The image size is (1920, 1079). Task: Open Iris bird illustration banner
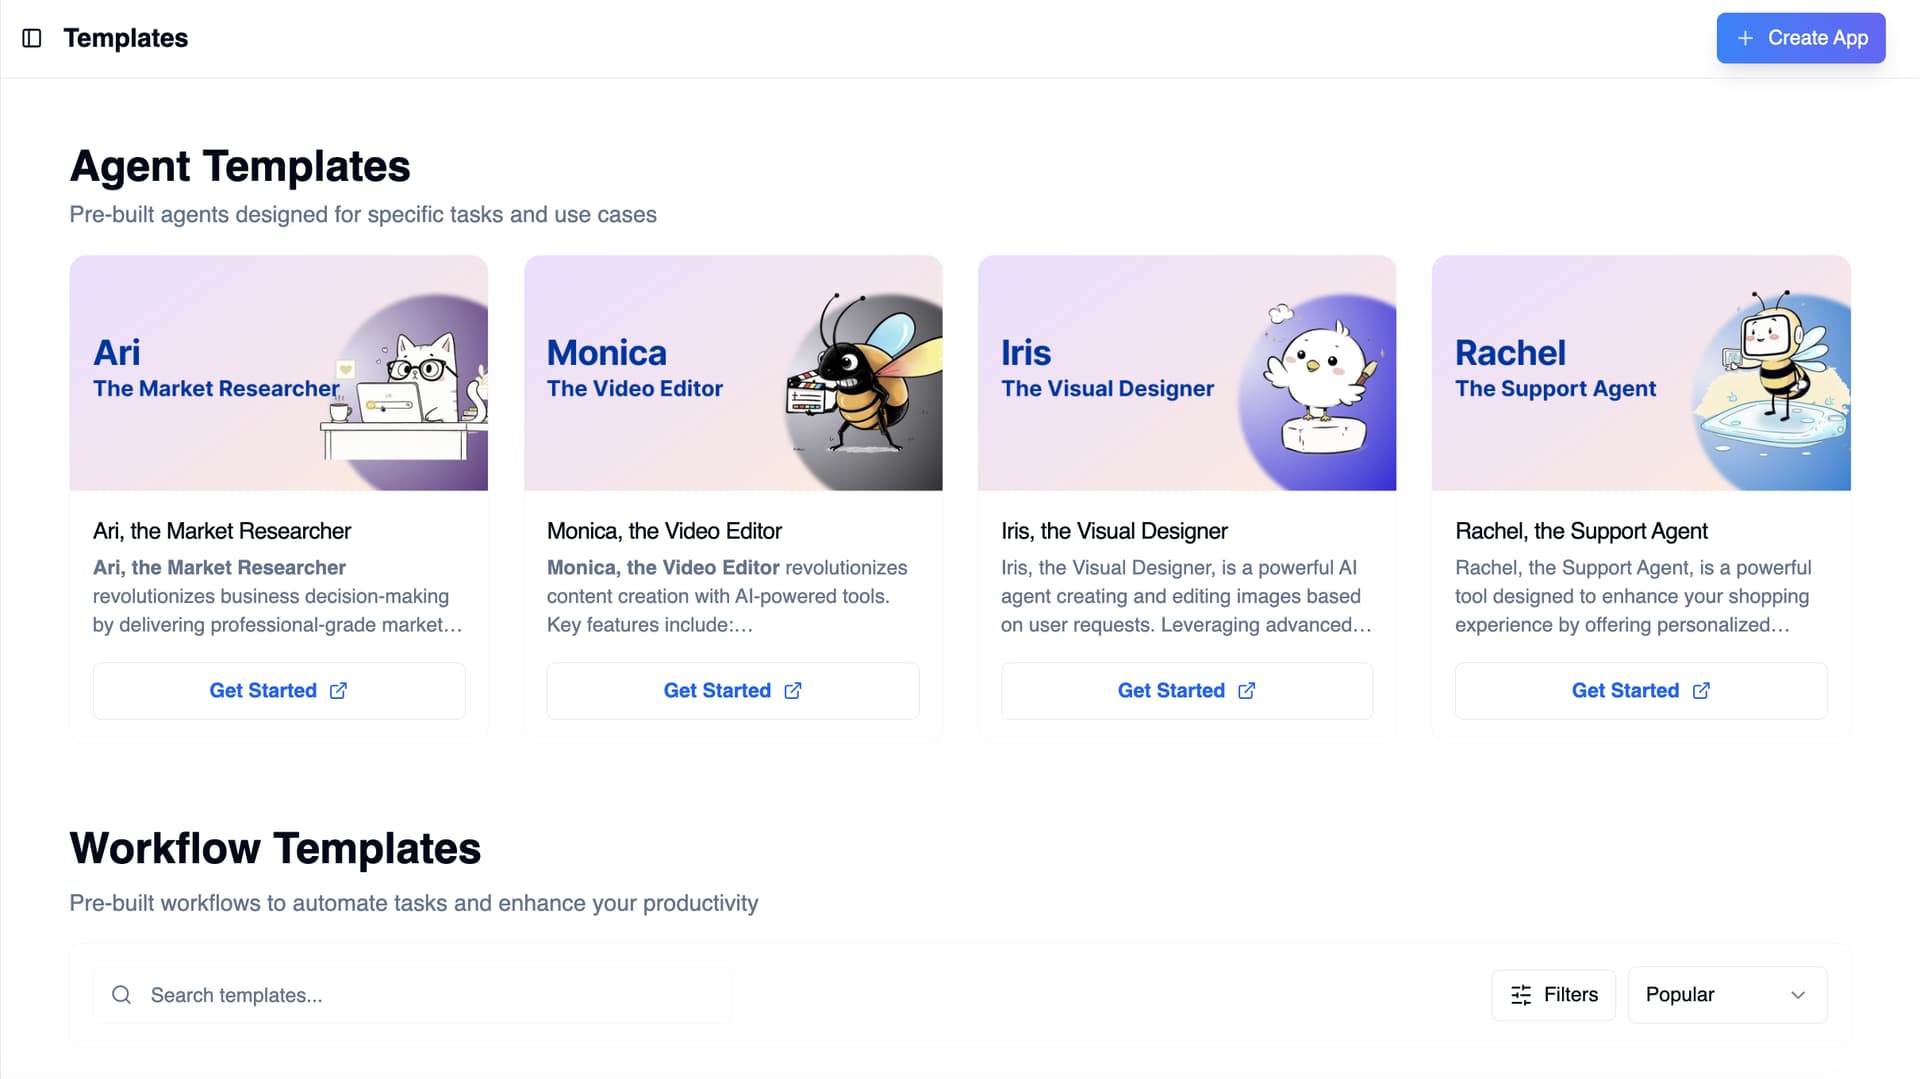[1187, 373]
